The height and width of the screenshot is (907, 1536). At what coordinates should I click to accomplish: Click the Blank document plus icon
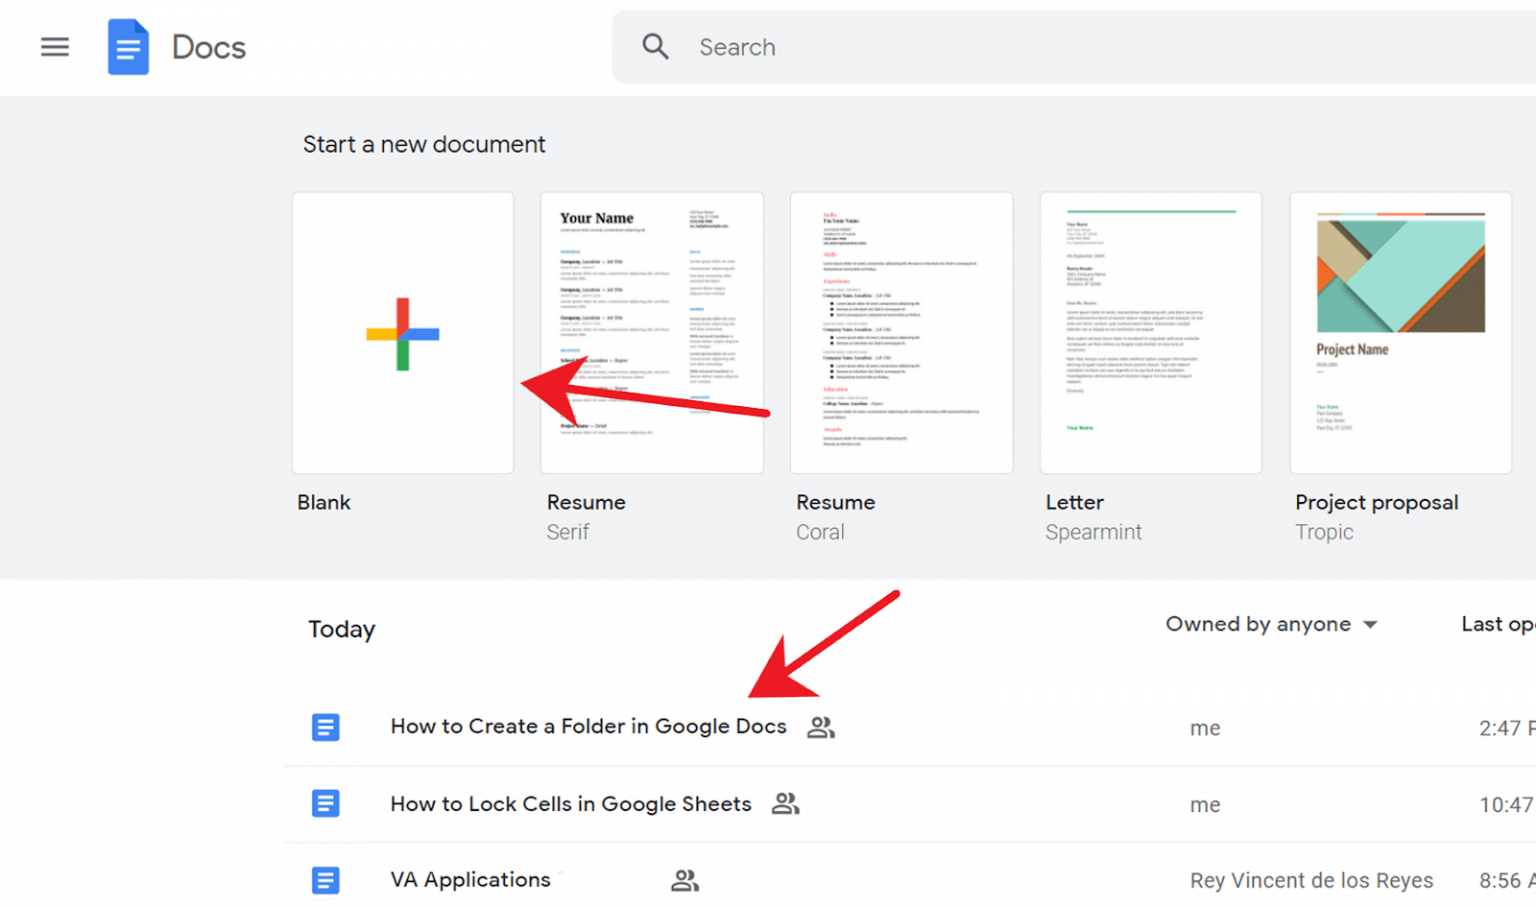402,332
